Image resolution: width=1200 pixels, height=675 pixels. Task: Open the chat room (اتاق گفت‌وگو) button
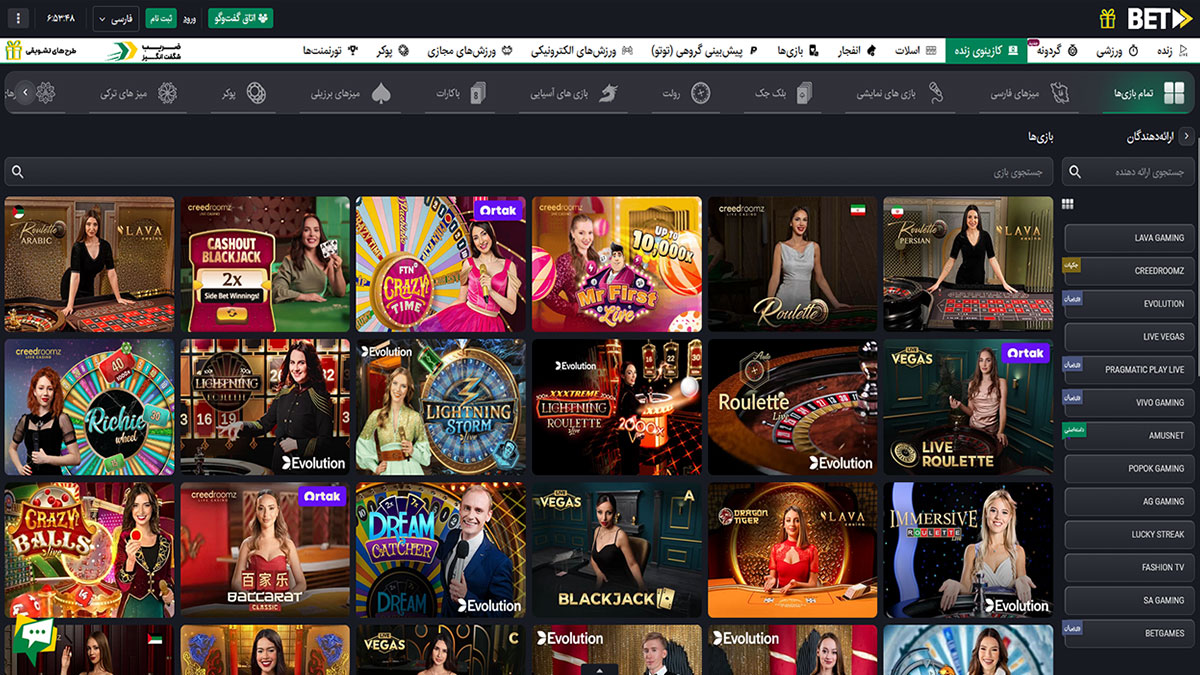240,19
